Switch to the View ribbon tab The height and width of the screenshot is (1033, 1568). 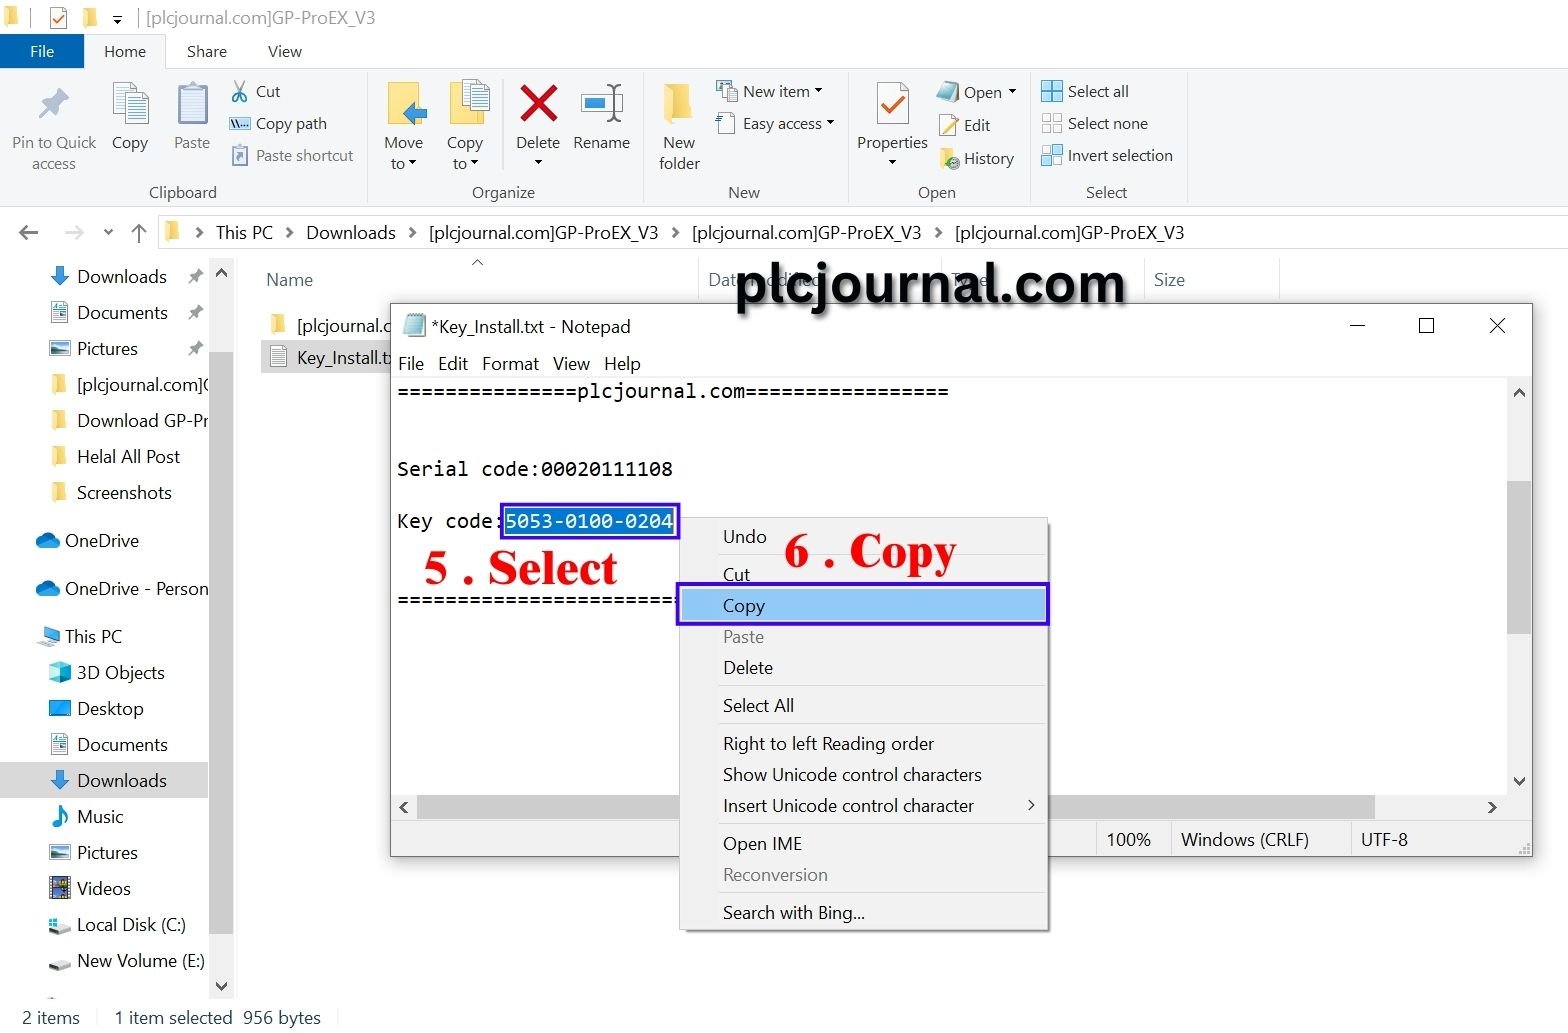click(284, 51)
